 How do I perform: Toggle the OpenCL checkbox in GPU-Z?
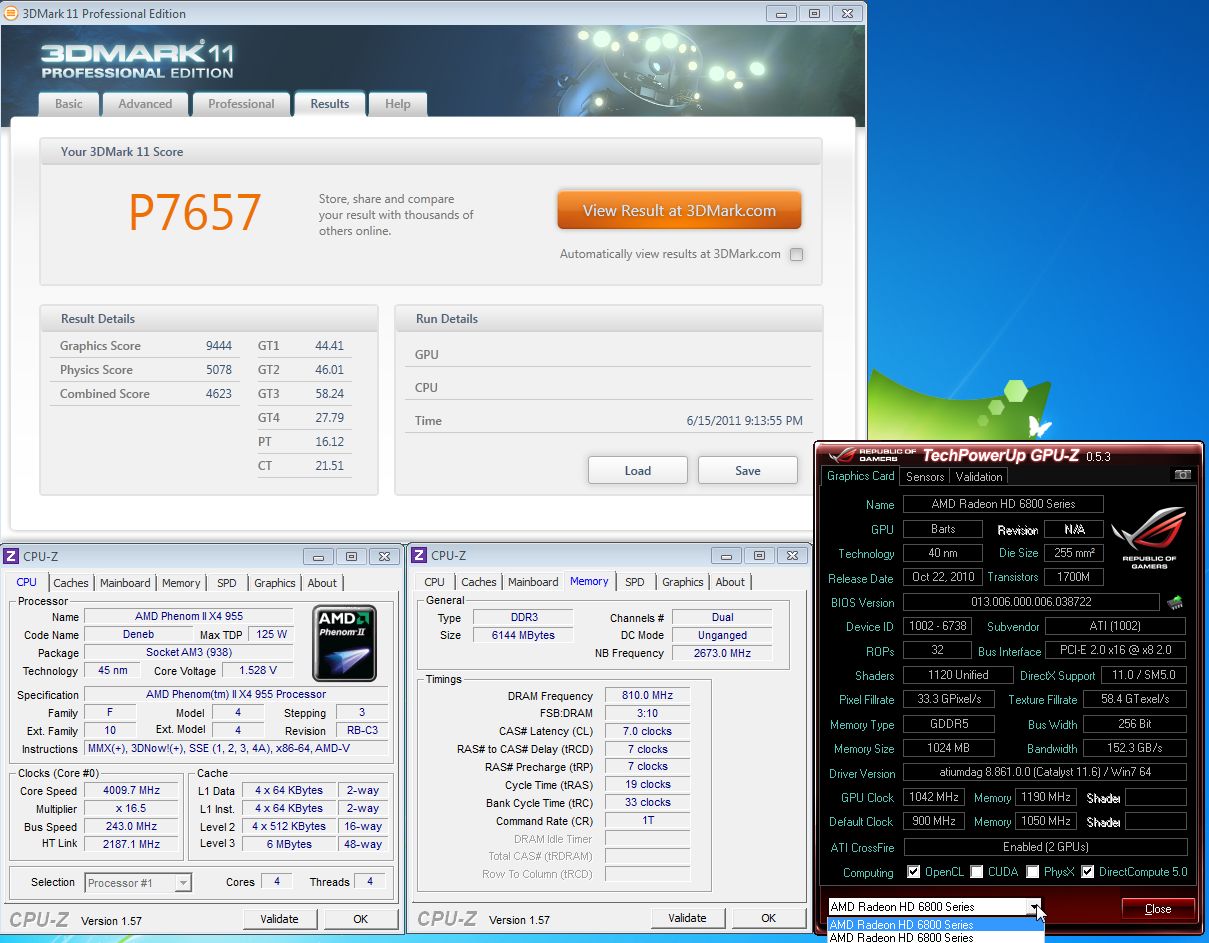(913, 872)
